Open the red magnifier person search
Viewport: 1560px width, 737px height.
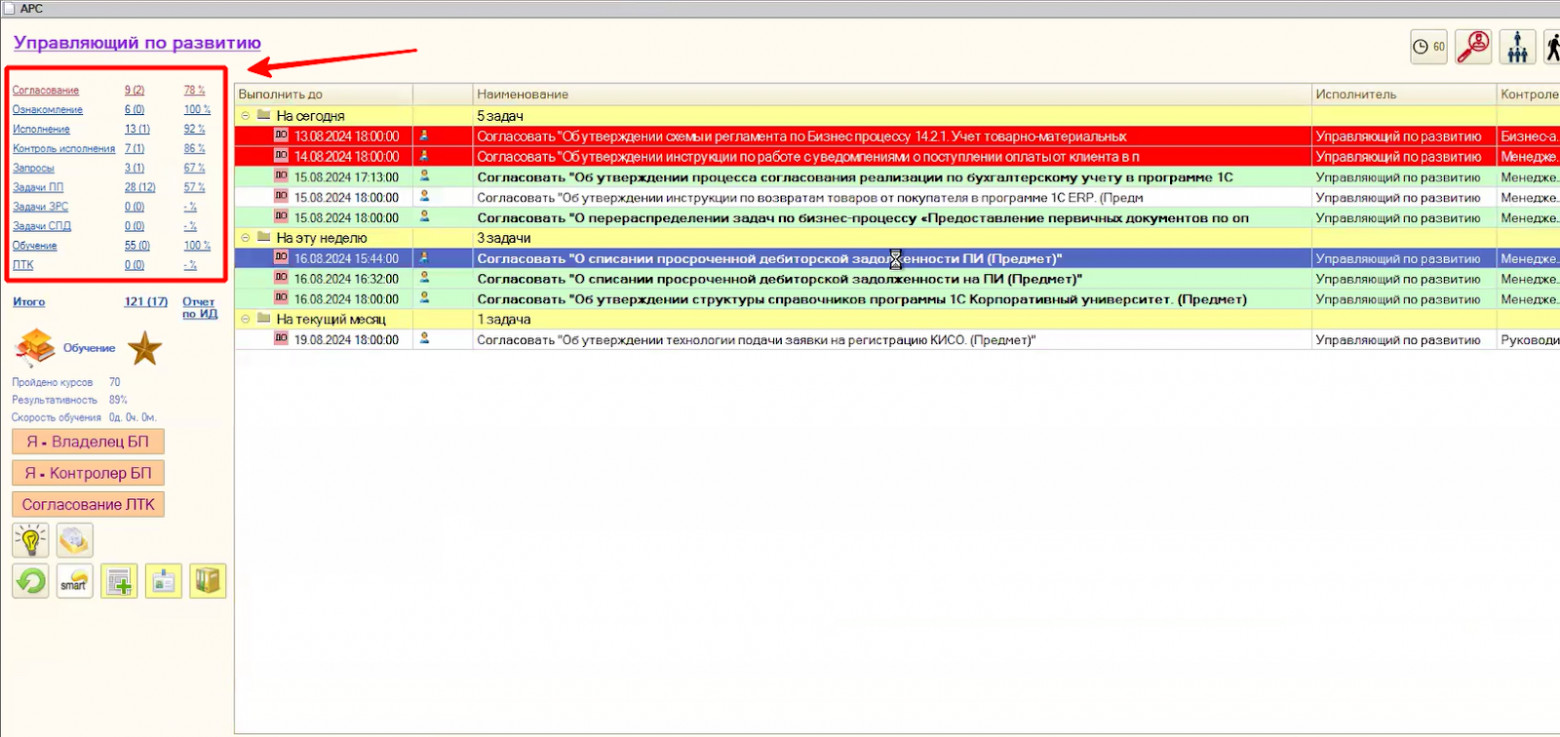[1473, 46]
